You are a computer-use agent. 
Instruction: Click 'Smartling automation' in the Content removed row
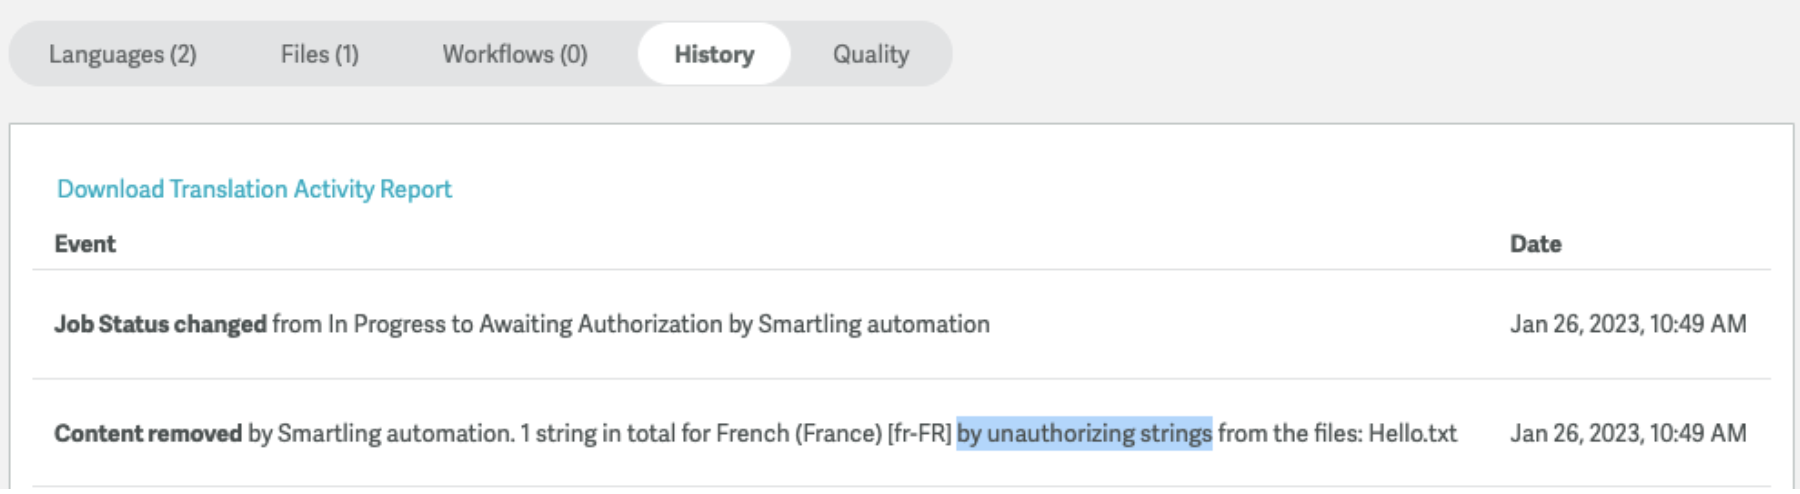[394, 433]
